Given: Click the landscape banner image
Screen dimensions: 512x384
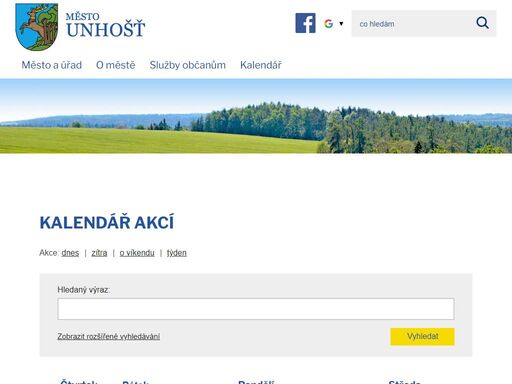Looking at the screenshot, I should (x=256, y=116).
